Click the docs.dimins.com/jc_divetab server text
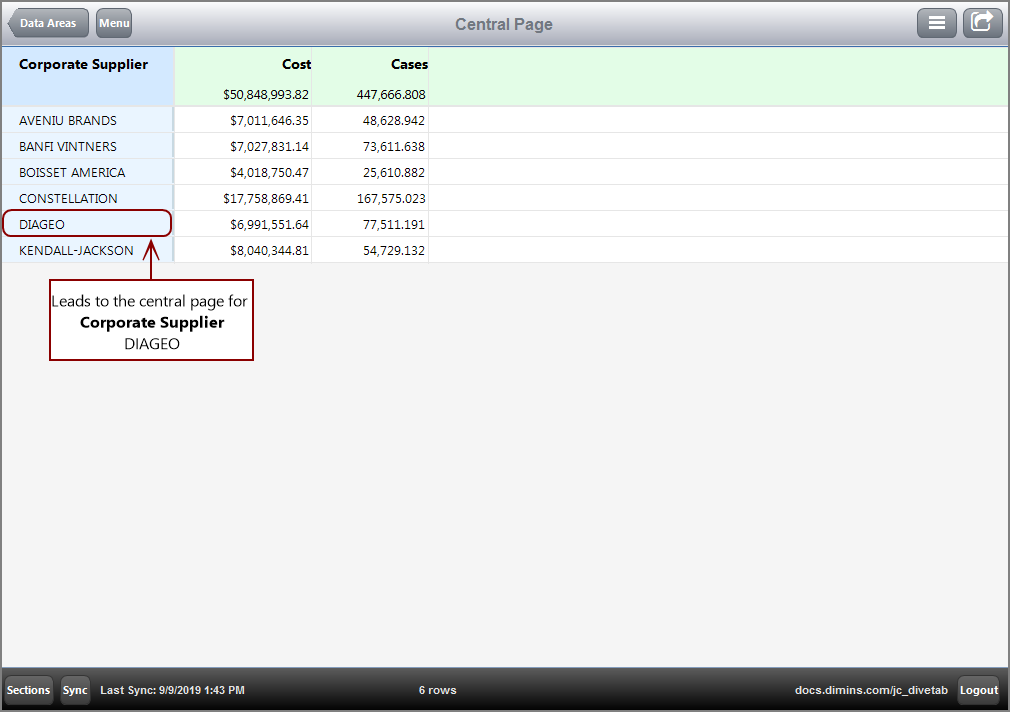 (871, 690)
